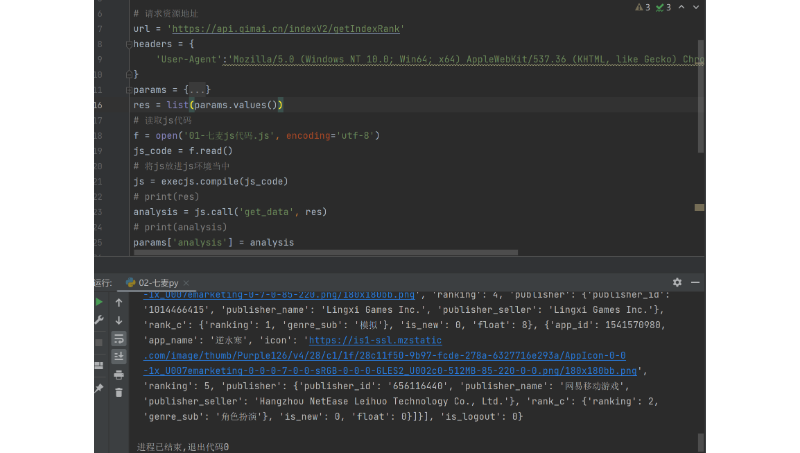
Task: Click the '# print(analysis)' comment
Action: [x=180, y=227]
